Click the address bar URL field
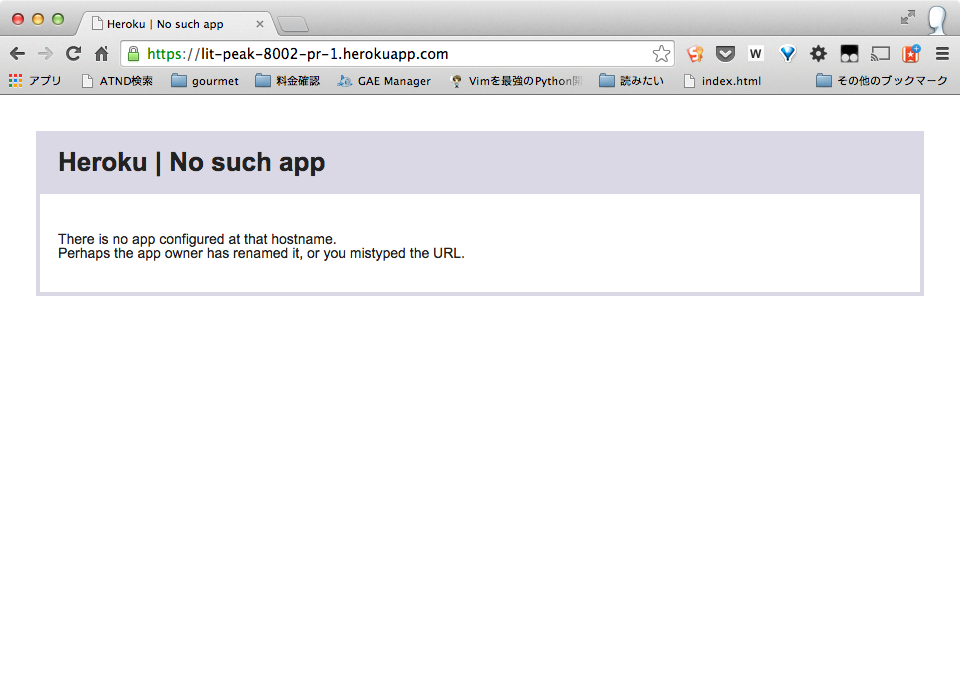 click(x=398, y=54)
